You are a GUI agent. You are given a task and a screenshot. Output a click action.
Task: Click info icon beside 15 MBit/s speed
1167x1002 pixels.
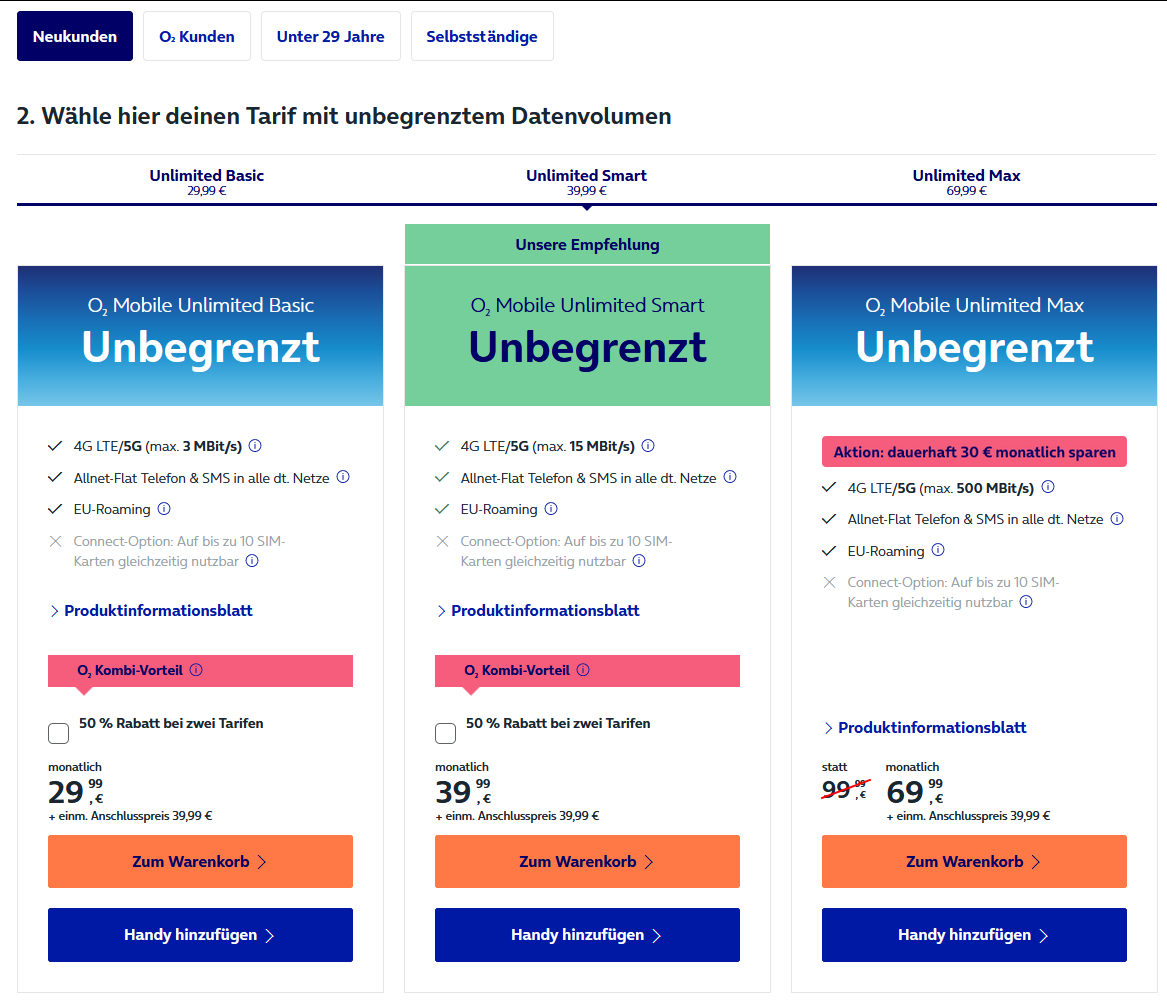coord(648,446)
